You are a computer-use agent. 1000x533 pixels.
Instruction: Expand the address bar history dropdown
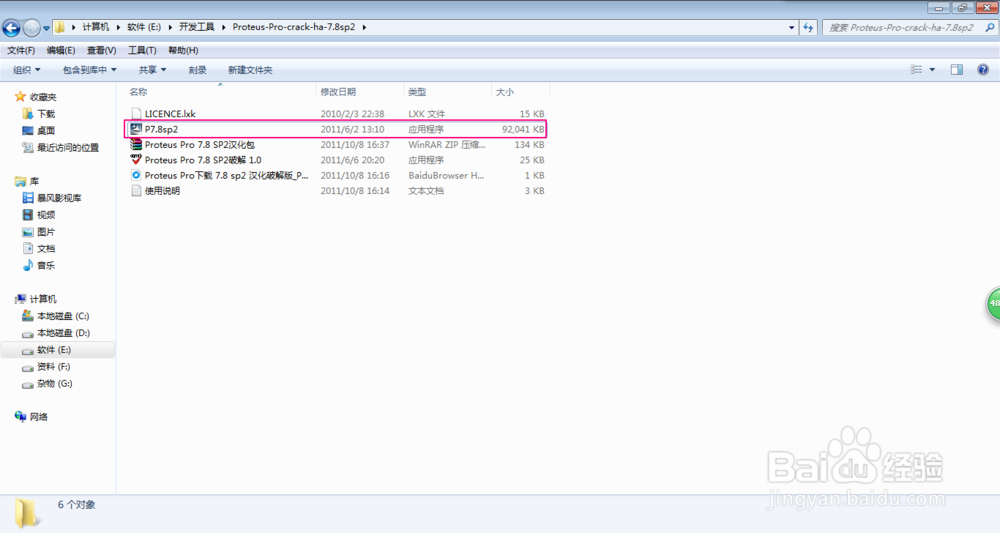coord(791,27)
